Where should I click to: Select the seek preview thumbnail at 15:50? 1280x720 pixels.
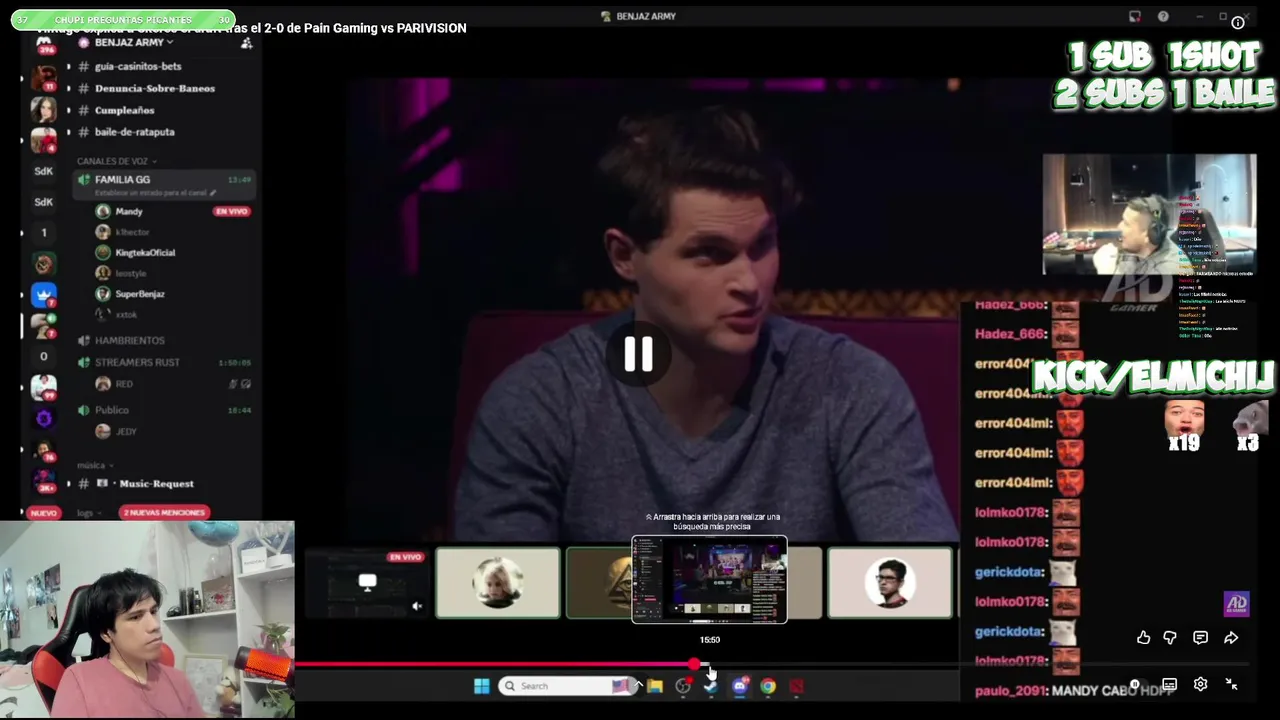709,580
